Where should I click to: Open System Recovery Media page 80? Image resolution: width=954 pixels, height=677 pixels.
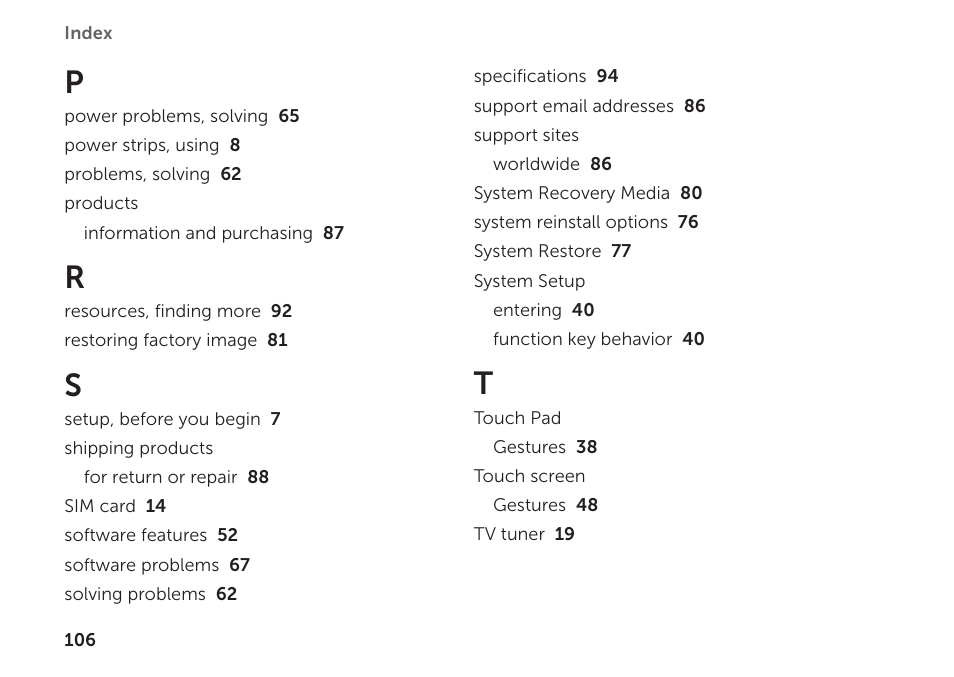tap(588, 193)
